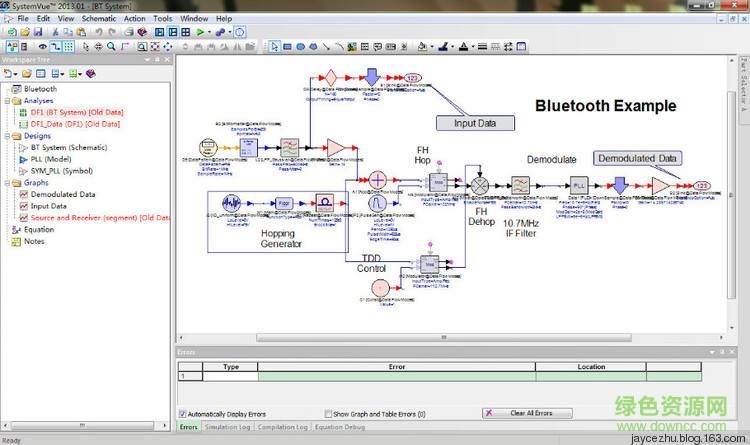This screenshot has height=445, width=750.
Task: Switch to the Simulation Log tab
Action: [228, 427]
